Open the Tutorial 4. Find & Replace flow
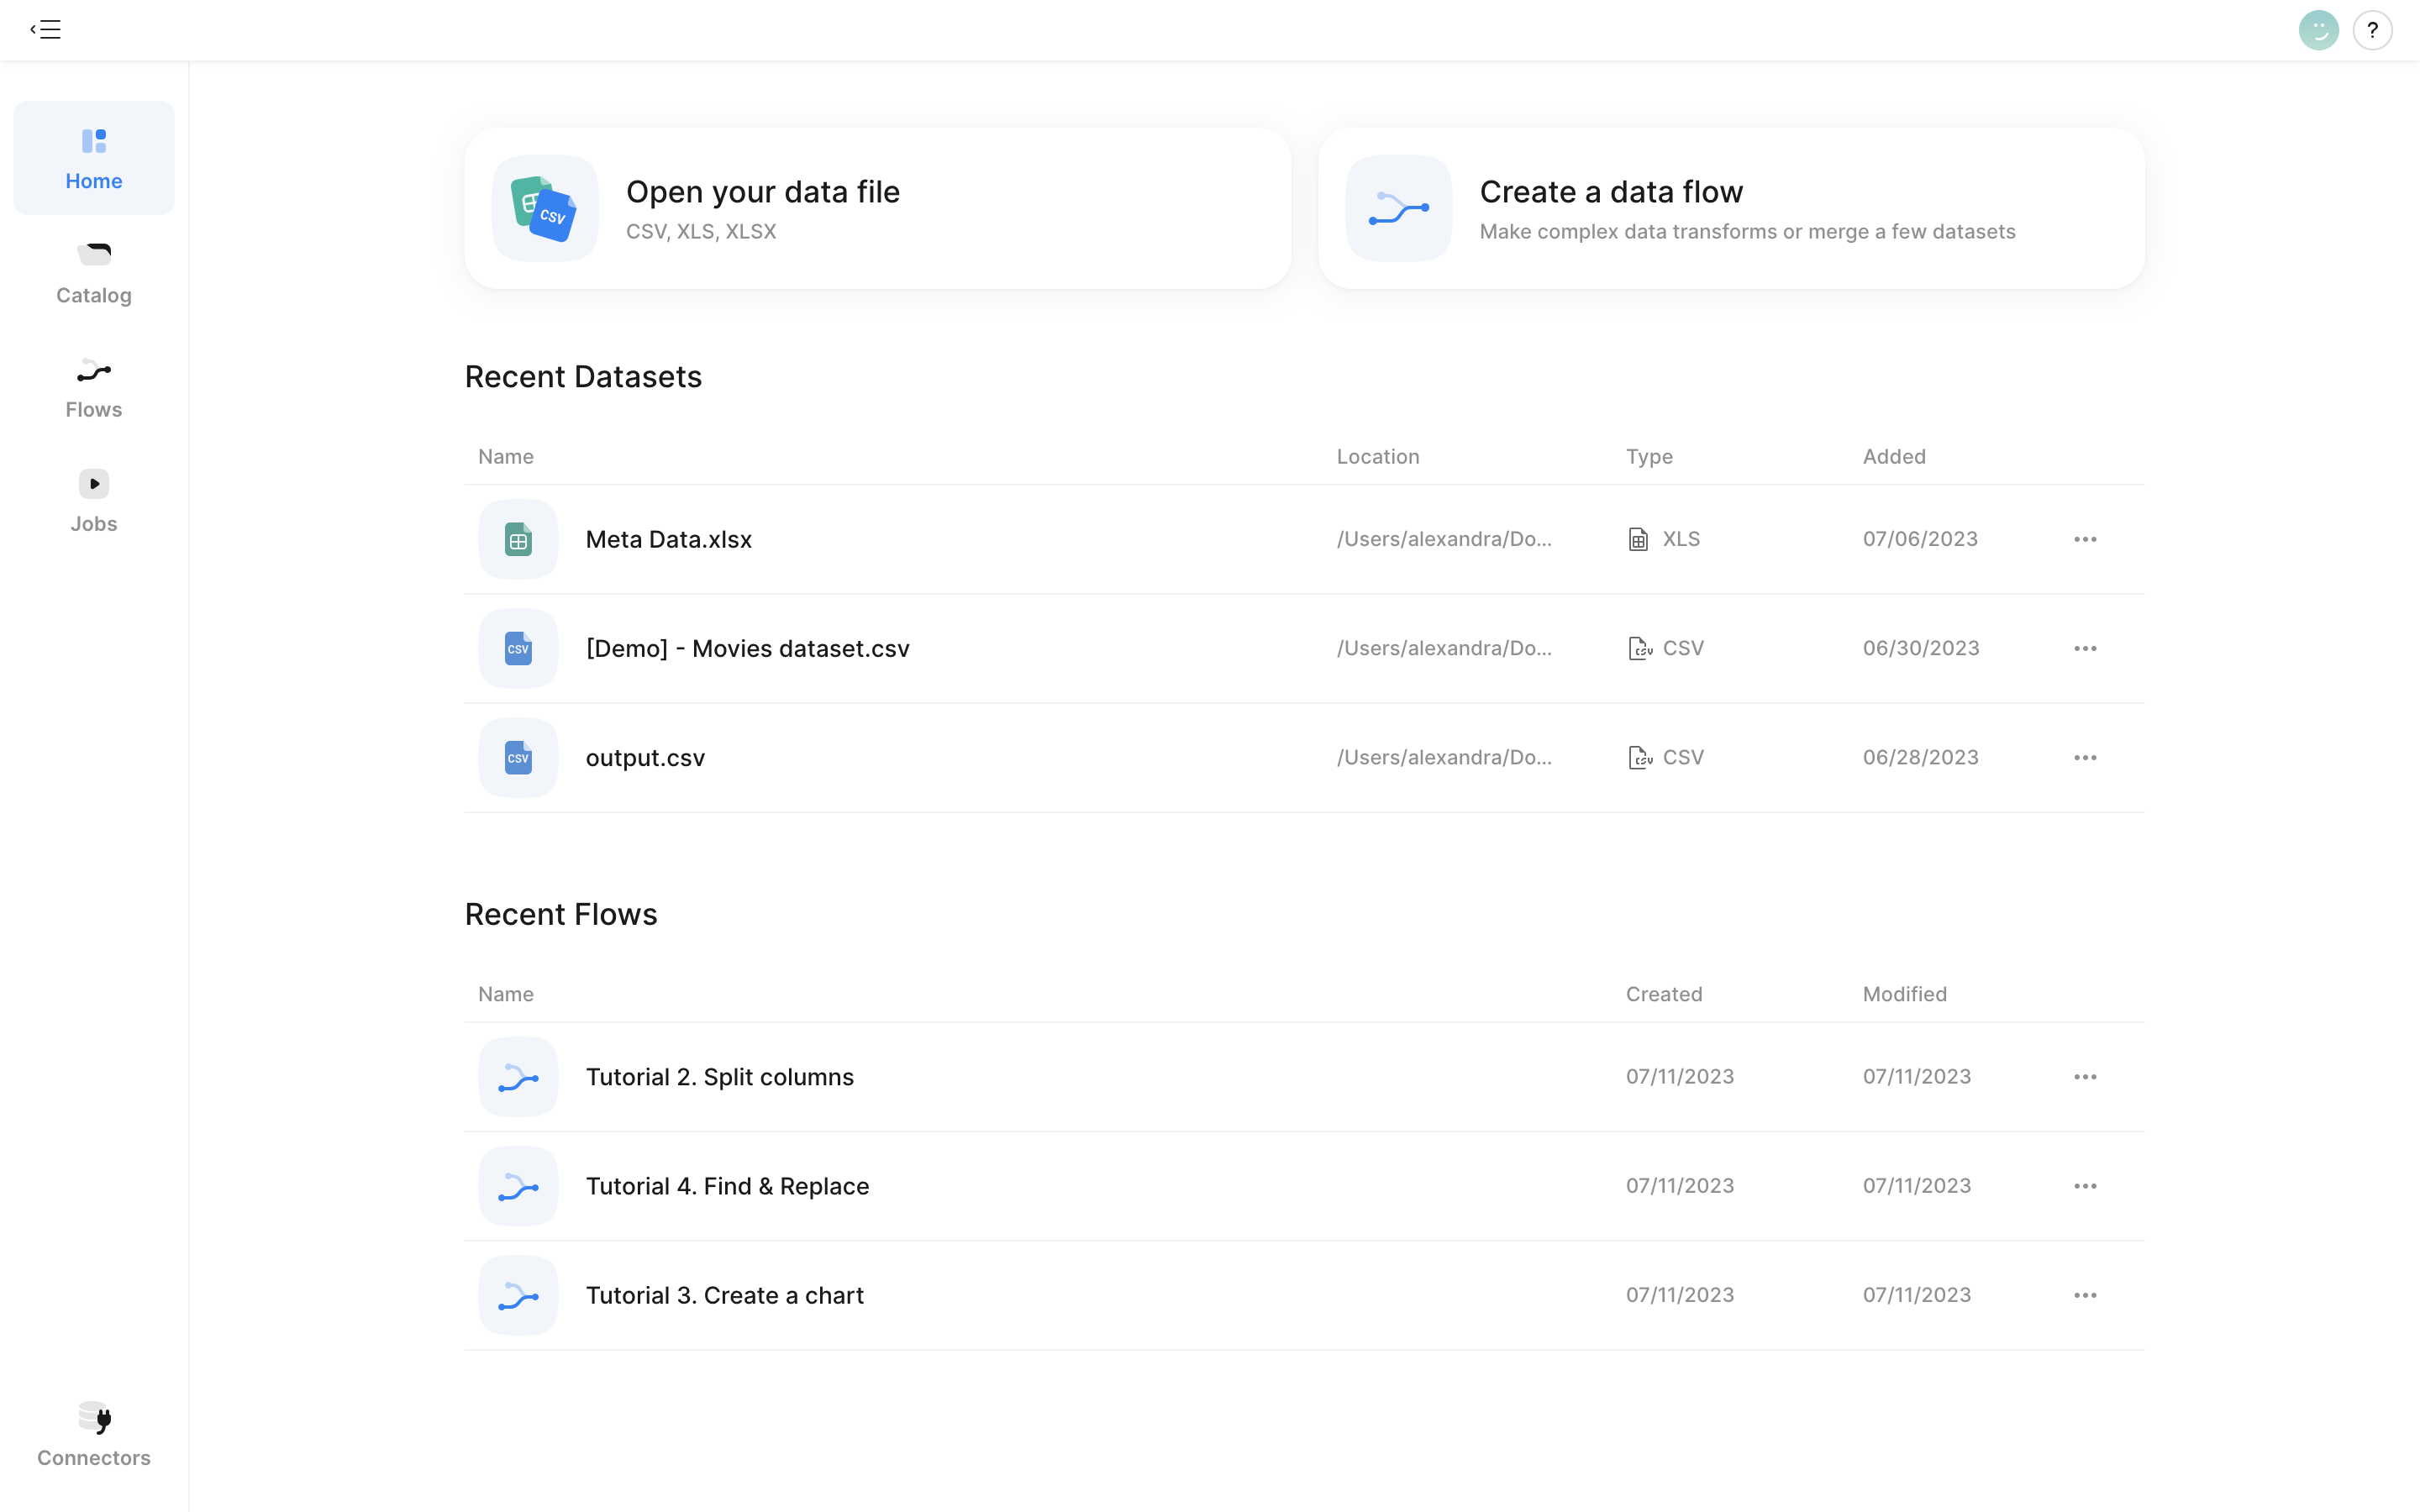Image resolution: width=2420 pixels, height=1512 pixels. click(x=727, y=1186)
